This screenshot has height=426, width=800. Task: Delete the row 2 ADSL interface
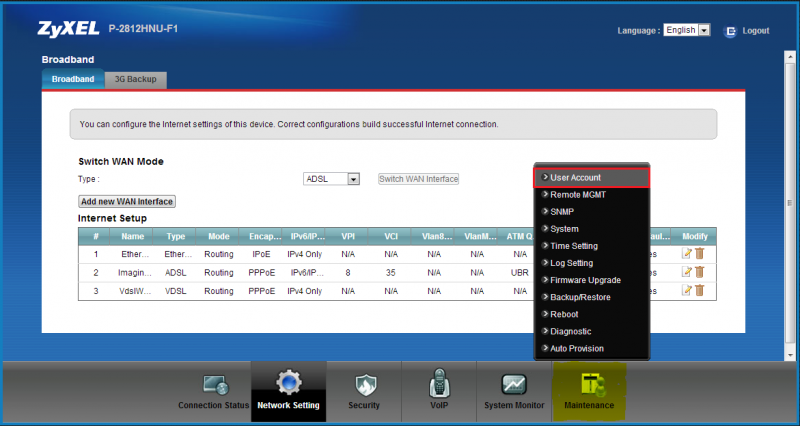point(699,272)
